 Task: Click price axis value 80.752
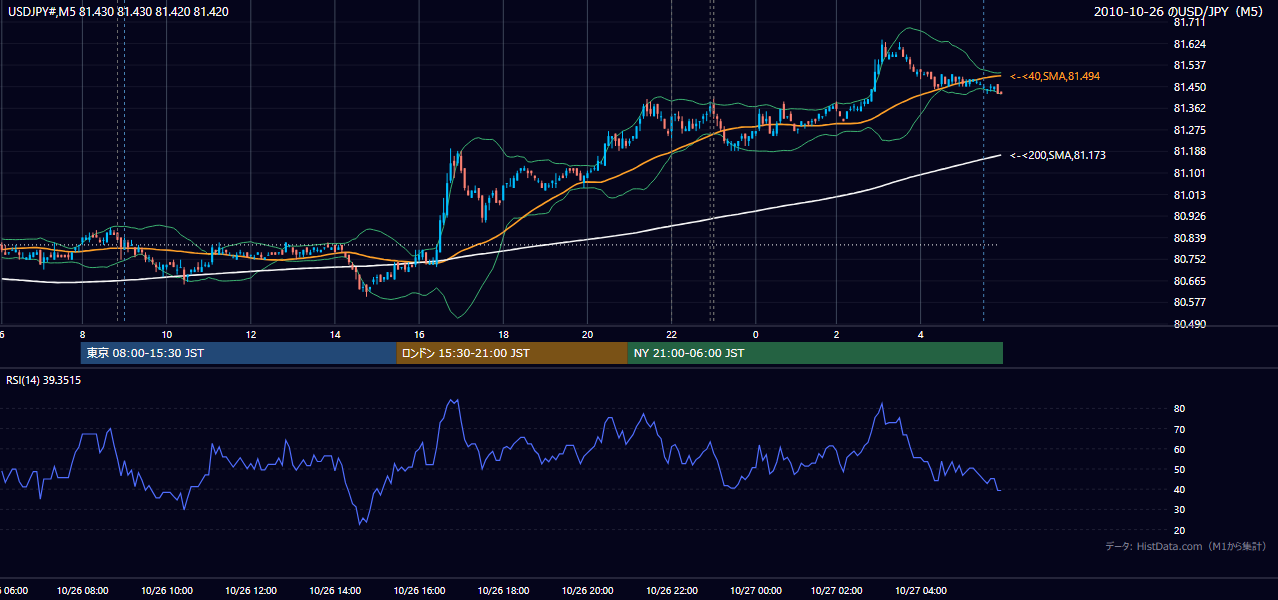pyautogui.click(x=1189, y=259)
